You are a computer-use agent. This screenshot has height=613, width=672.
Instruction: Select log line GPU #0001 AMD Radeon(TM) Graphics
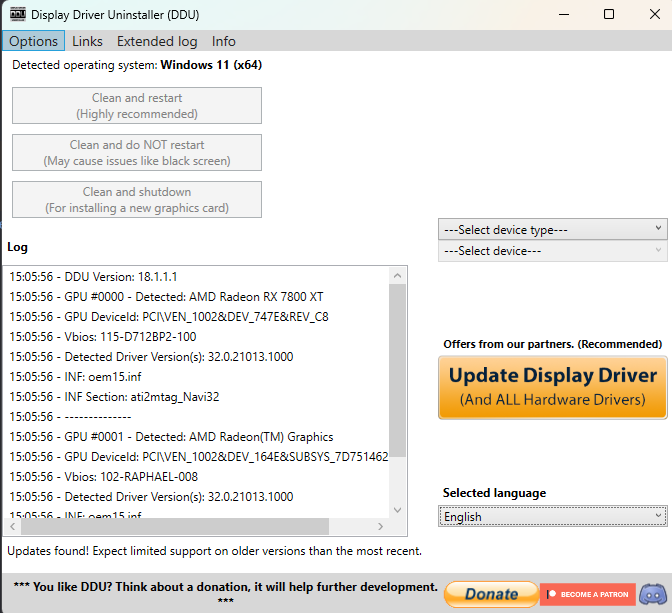171,437
